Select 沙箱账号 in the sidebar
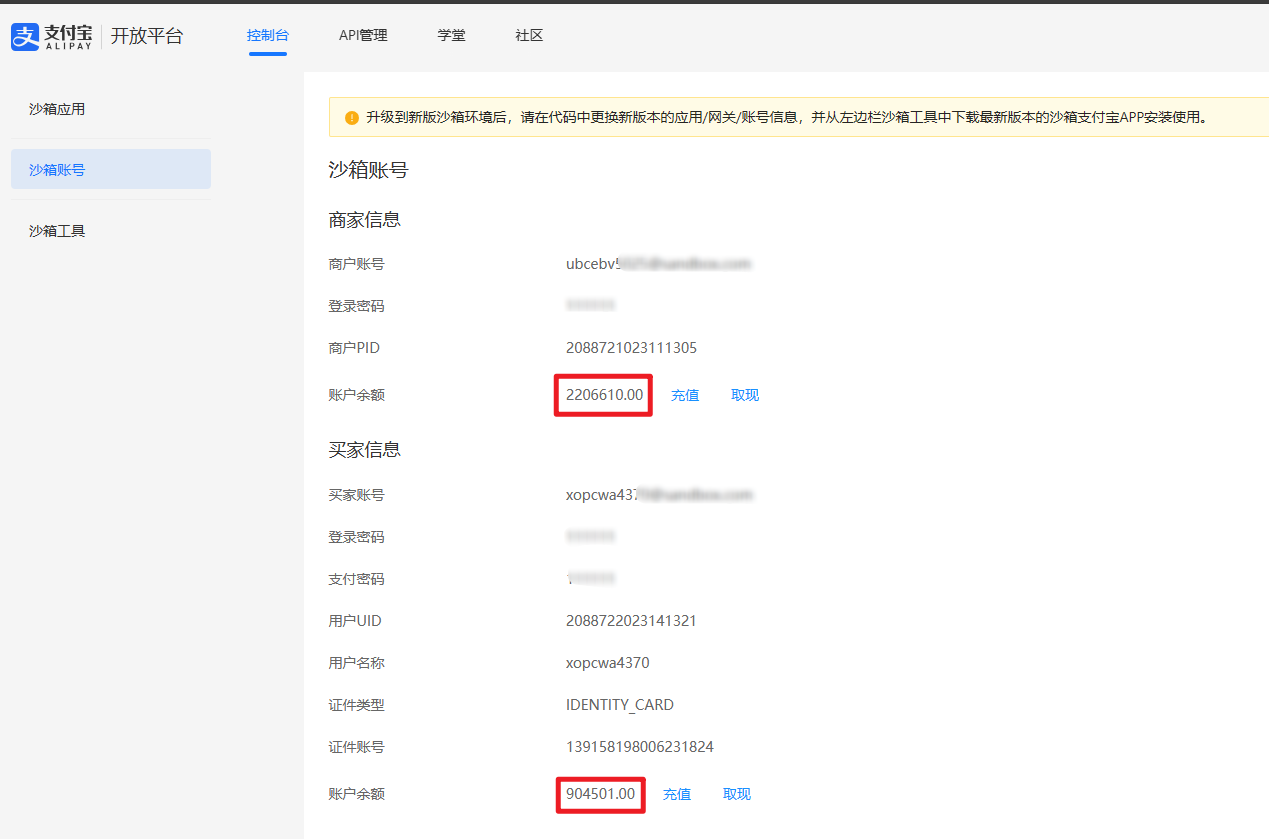 (111, 169)
